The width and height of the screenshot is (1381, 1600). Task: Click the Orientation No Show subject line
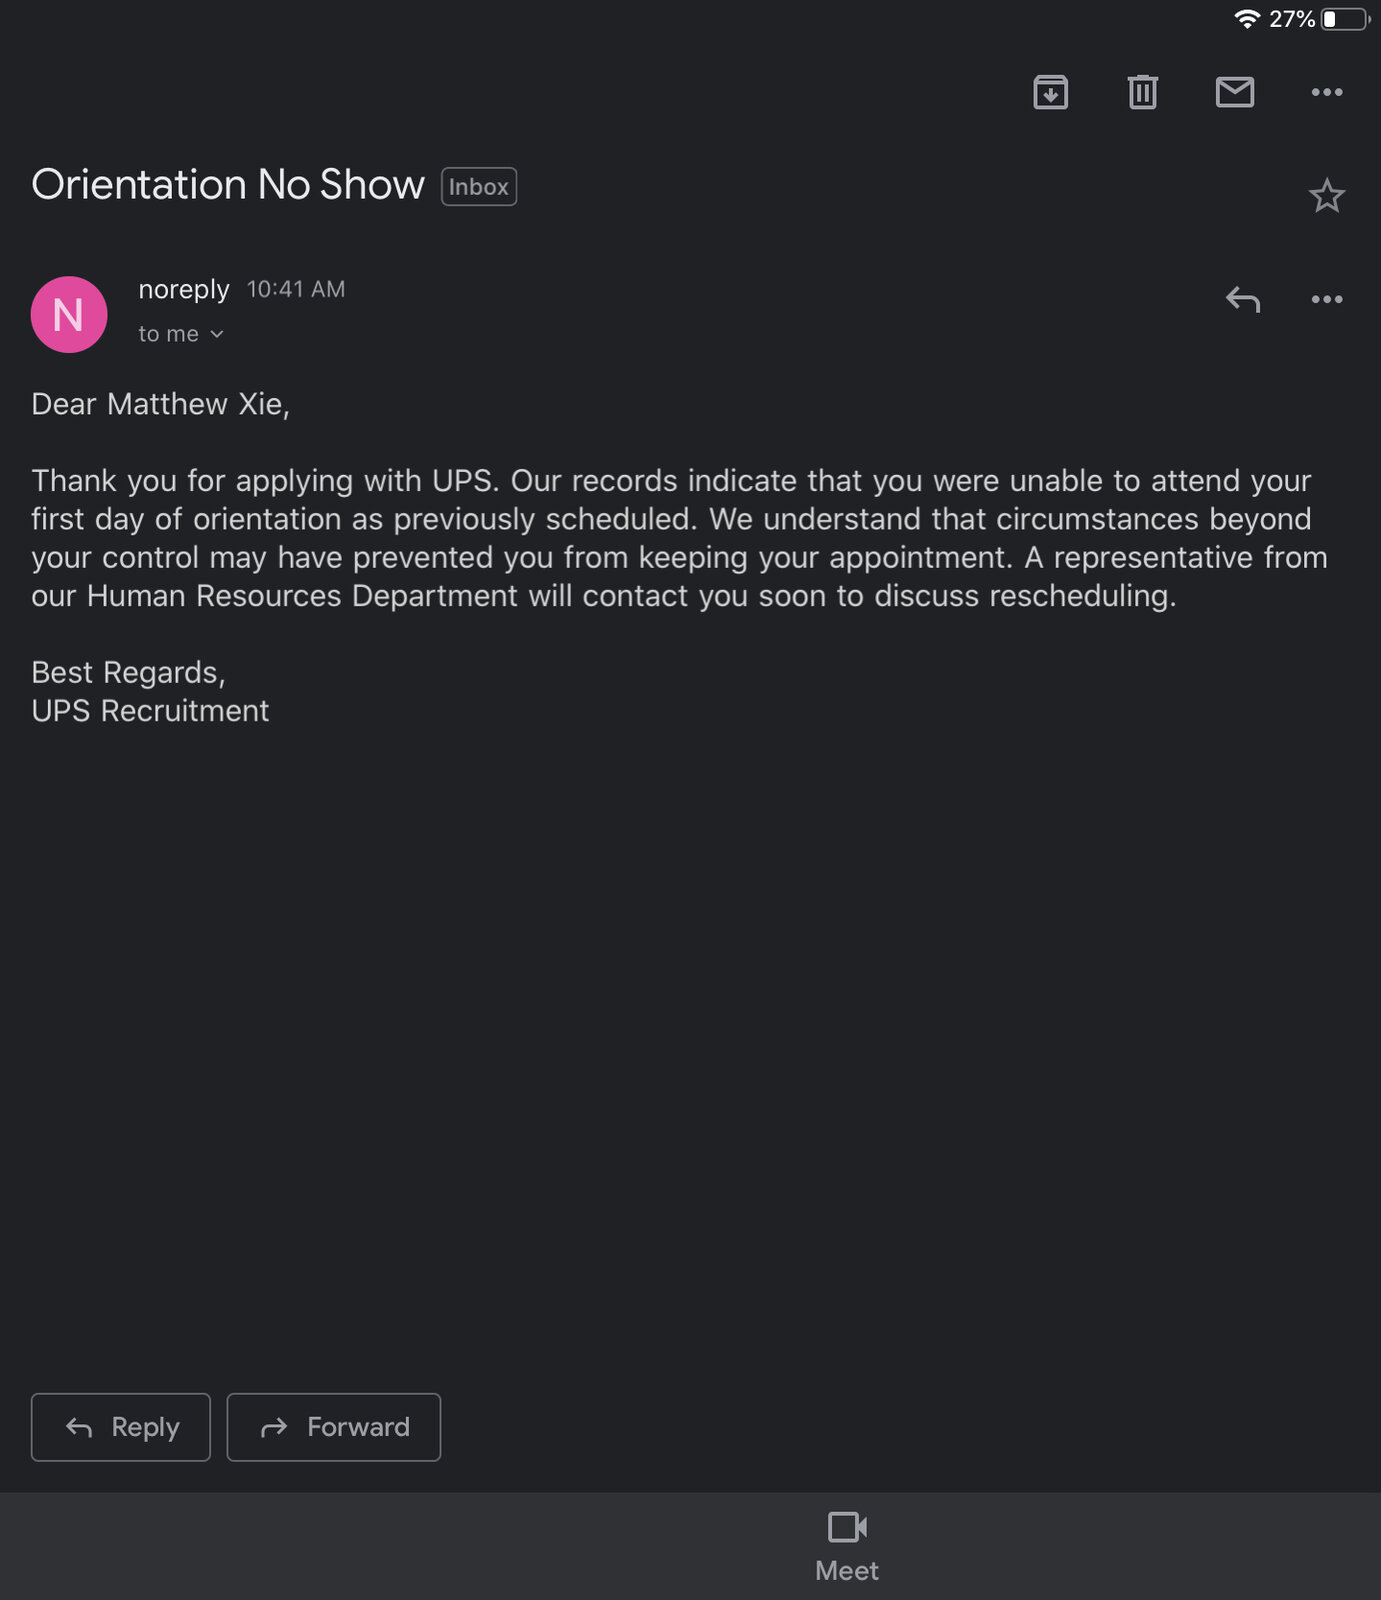228,185
